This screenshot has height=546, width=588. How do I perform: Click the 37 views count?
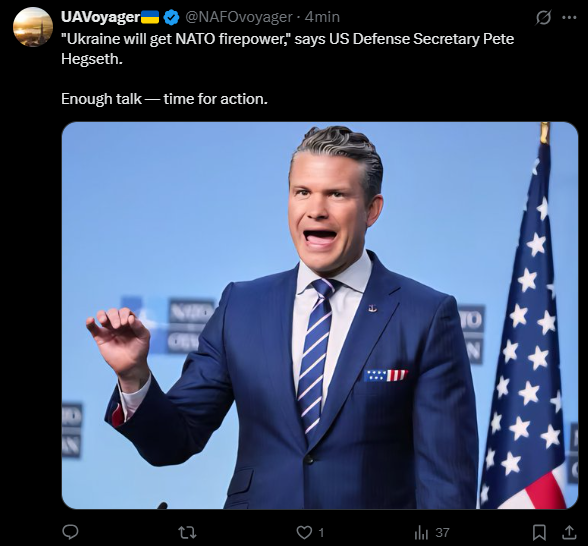[442, 532]
